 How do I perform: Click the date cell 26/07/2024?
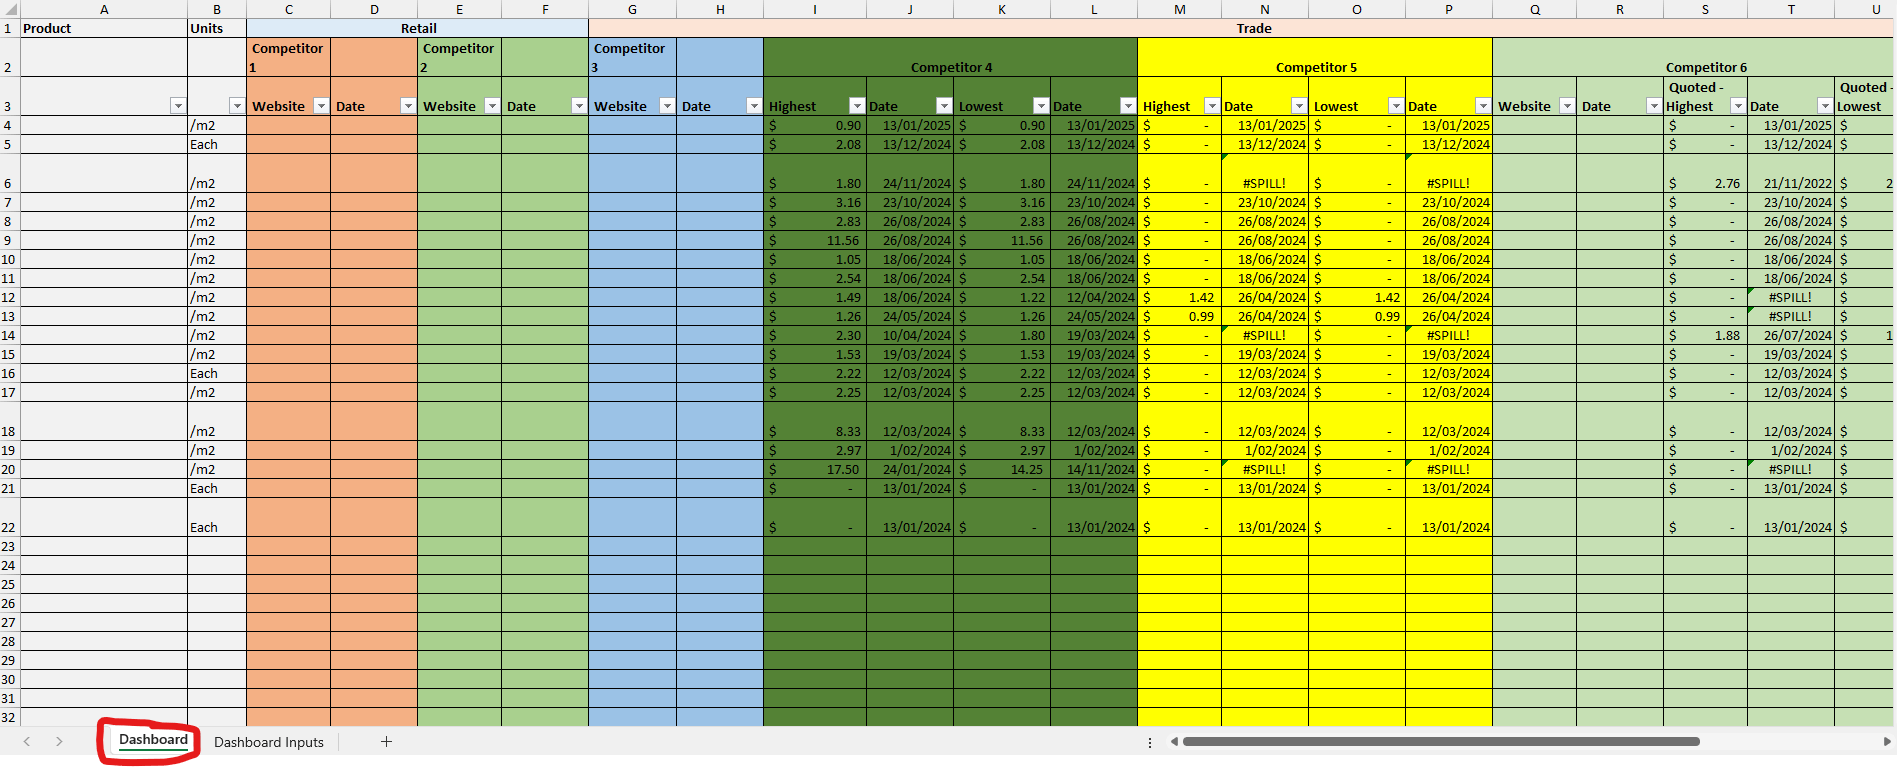coord(1791,335)
